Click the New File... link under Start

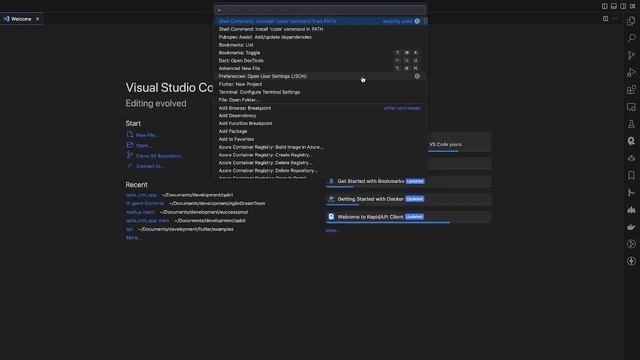click(x=147, y=135)
